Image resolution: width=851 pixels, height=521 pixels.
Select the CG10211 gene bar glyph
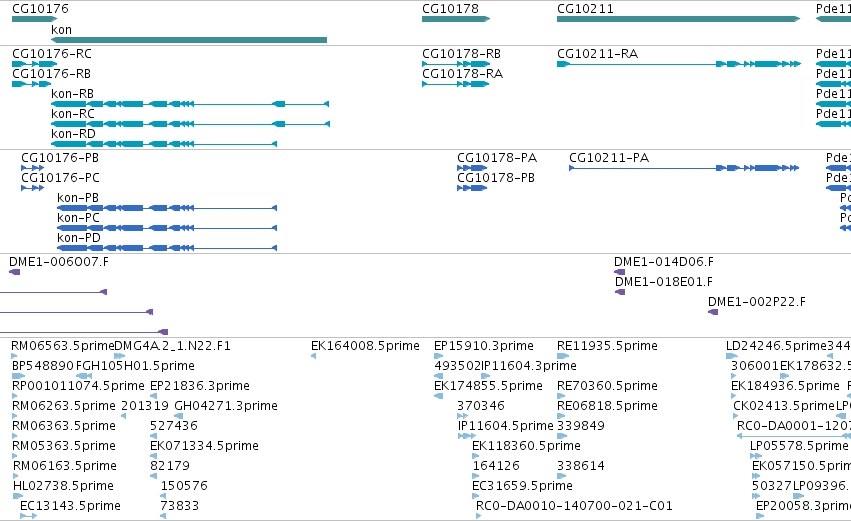(x=678, y=19)
